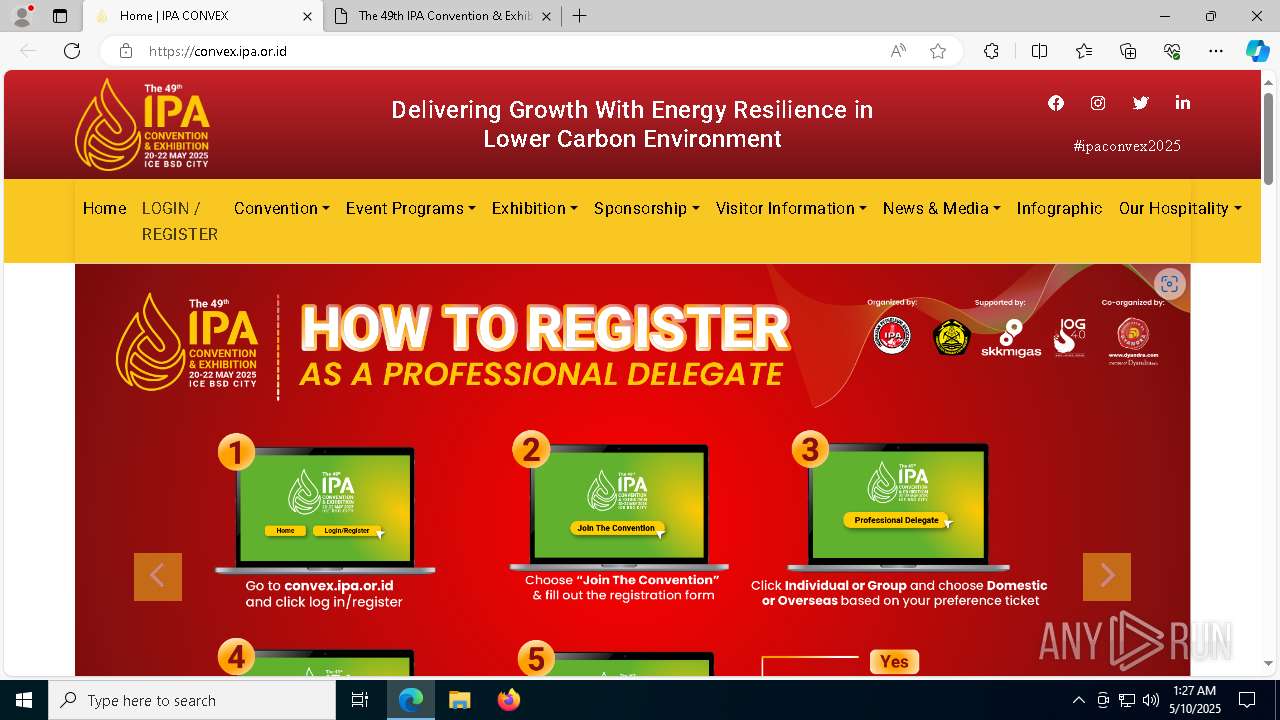The height and width of the screenshot is (720, 1280).
Task: Open the volume speaker tray icon
Action: click(x=1151, y=700)
